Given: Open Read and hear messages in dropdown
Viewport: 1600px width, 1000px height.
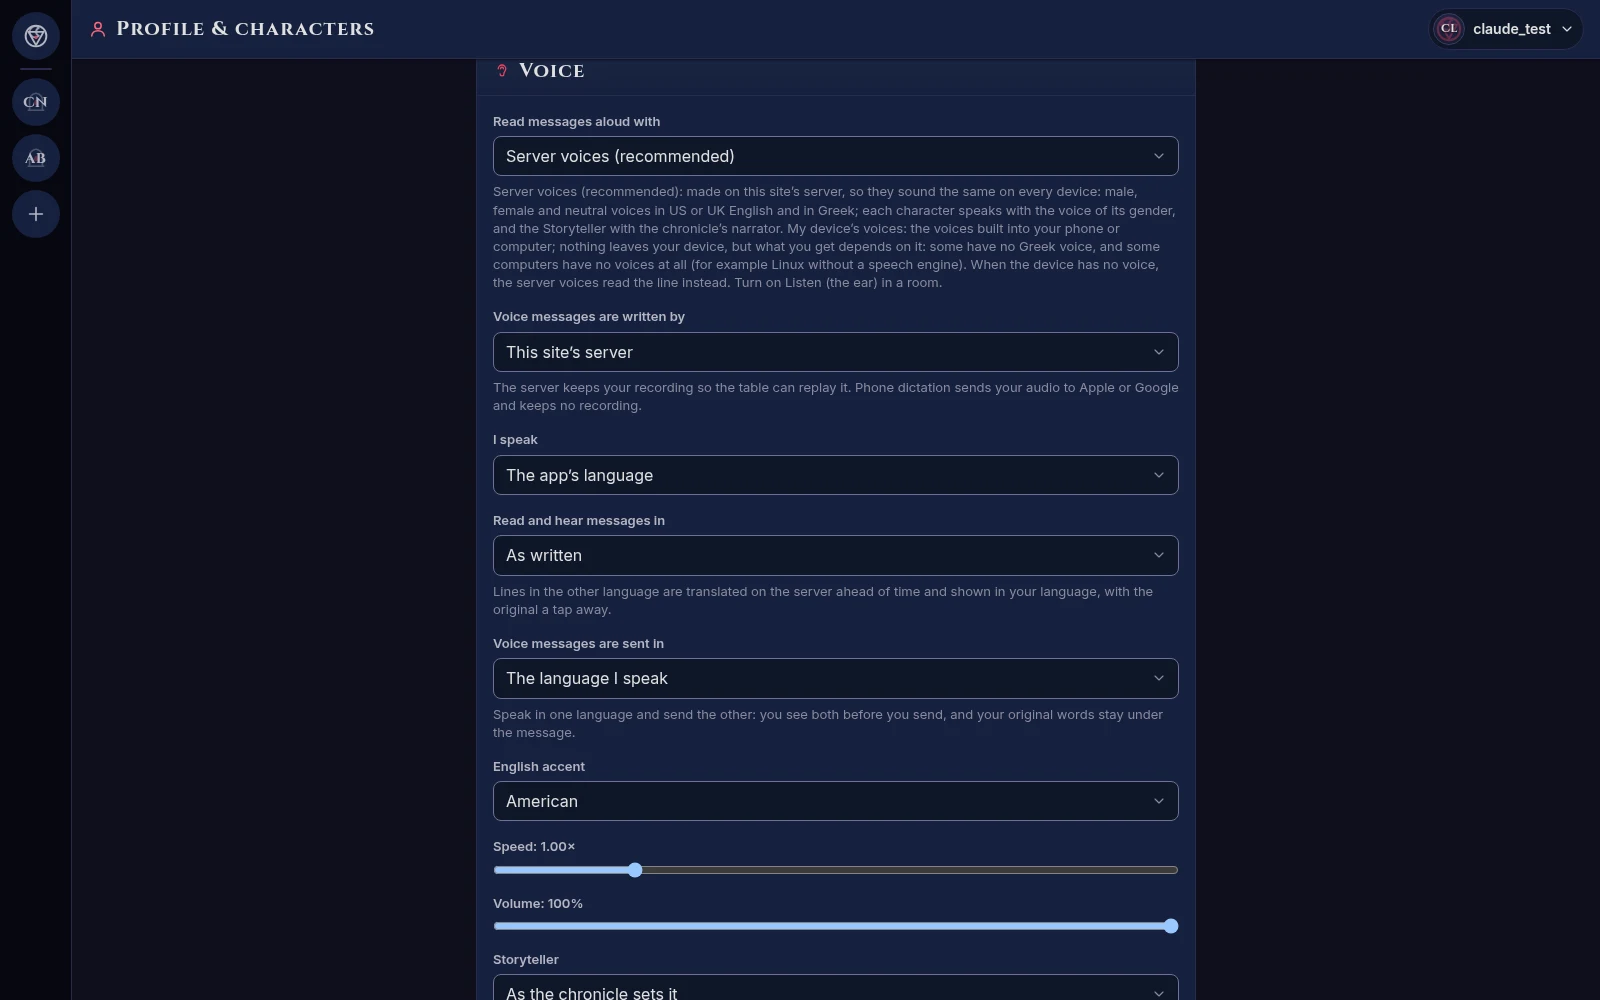Looking at the screenshot, I should (835, 555).
